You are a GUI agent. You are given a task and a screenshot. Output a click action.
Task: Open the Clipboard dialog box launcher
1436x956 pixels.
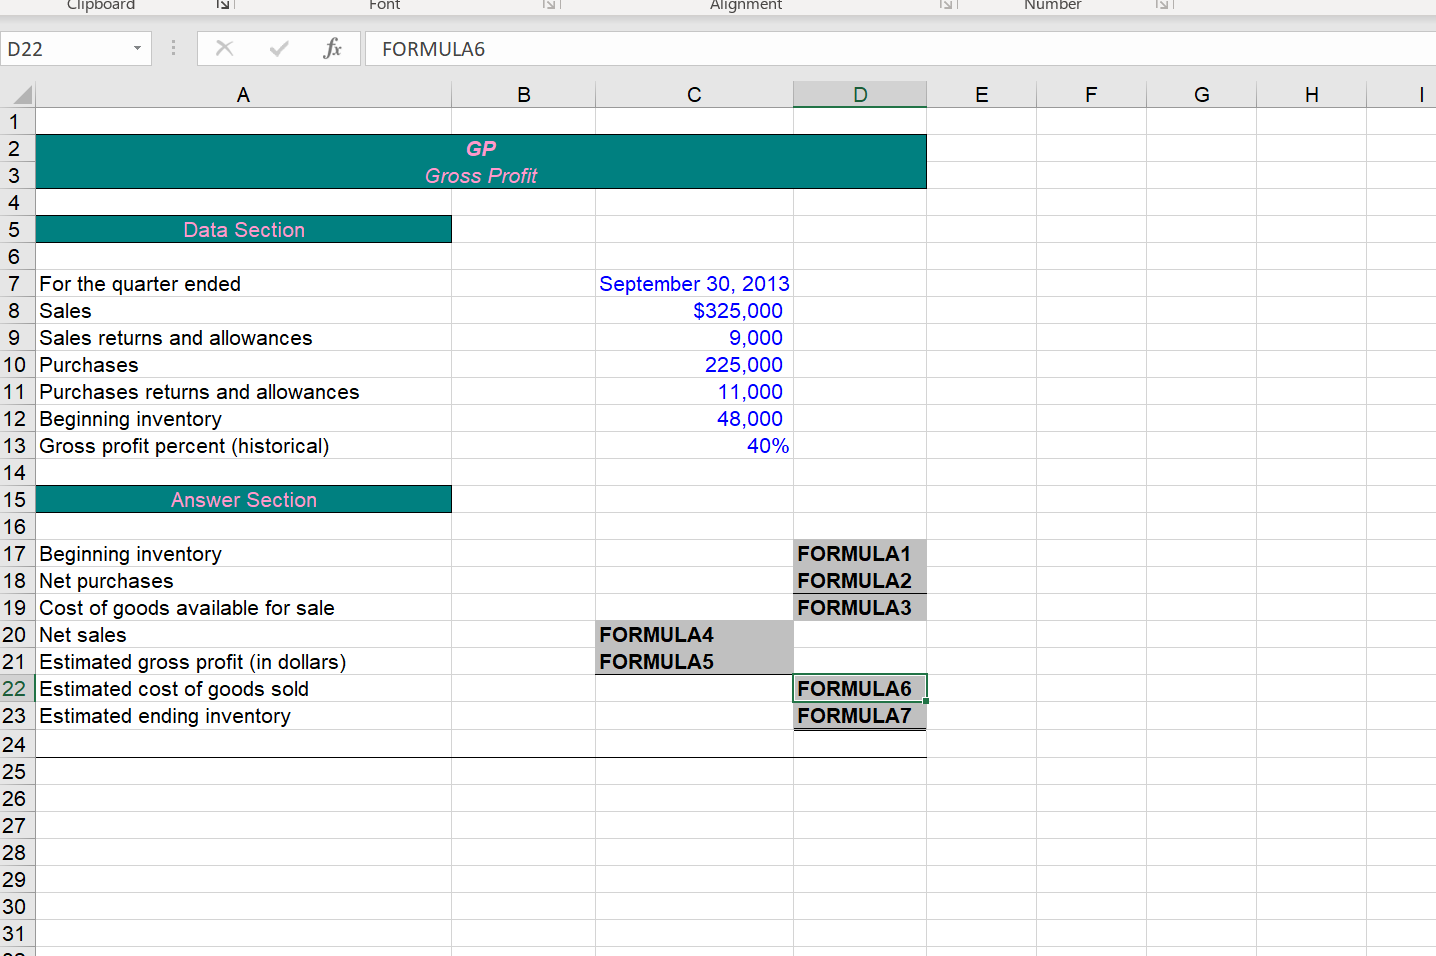pyautogui.click(x=221, y=6)
